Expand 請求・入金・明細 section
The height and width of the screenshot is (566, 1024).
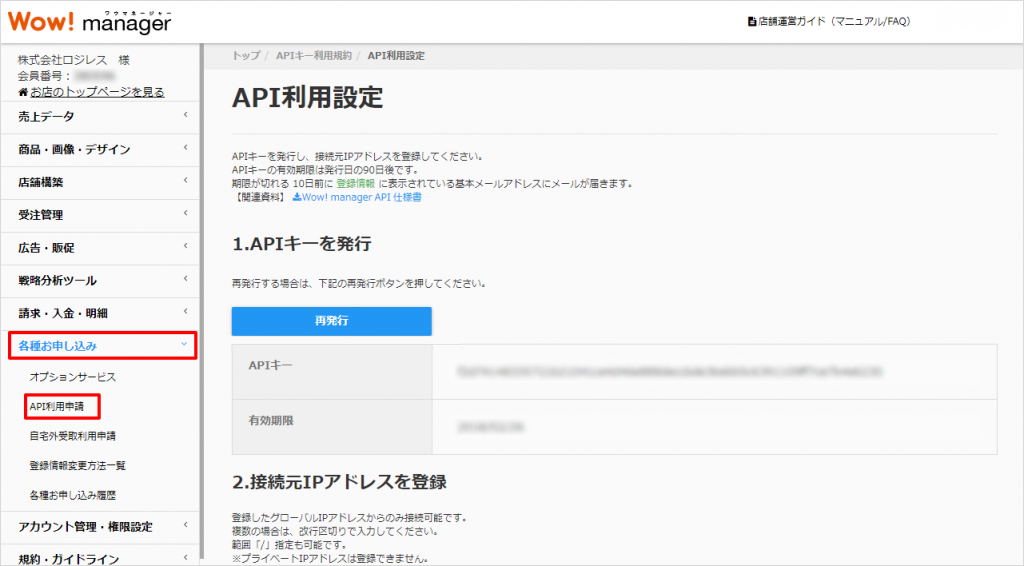(x=100, y=313)
